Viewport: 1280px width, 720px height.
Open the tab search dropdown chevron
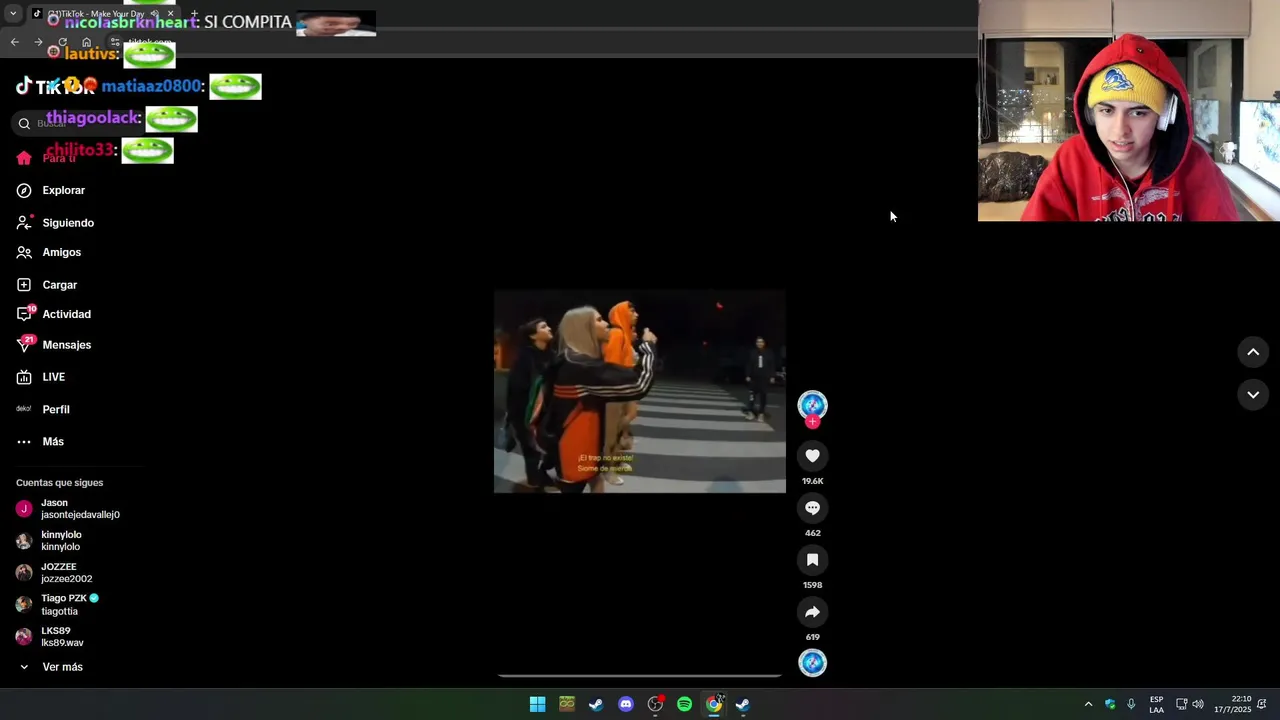point(13,13)
